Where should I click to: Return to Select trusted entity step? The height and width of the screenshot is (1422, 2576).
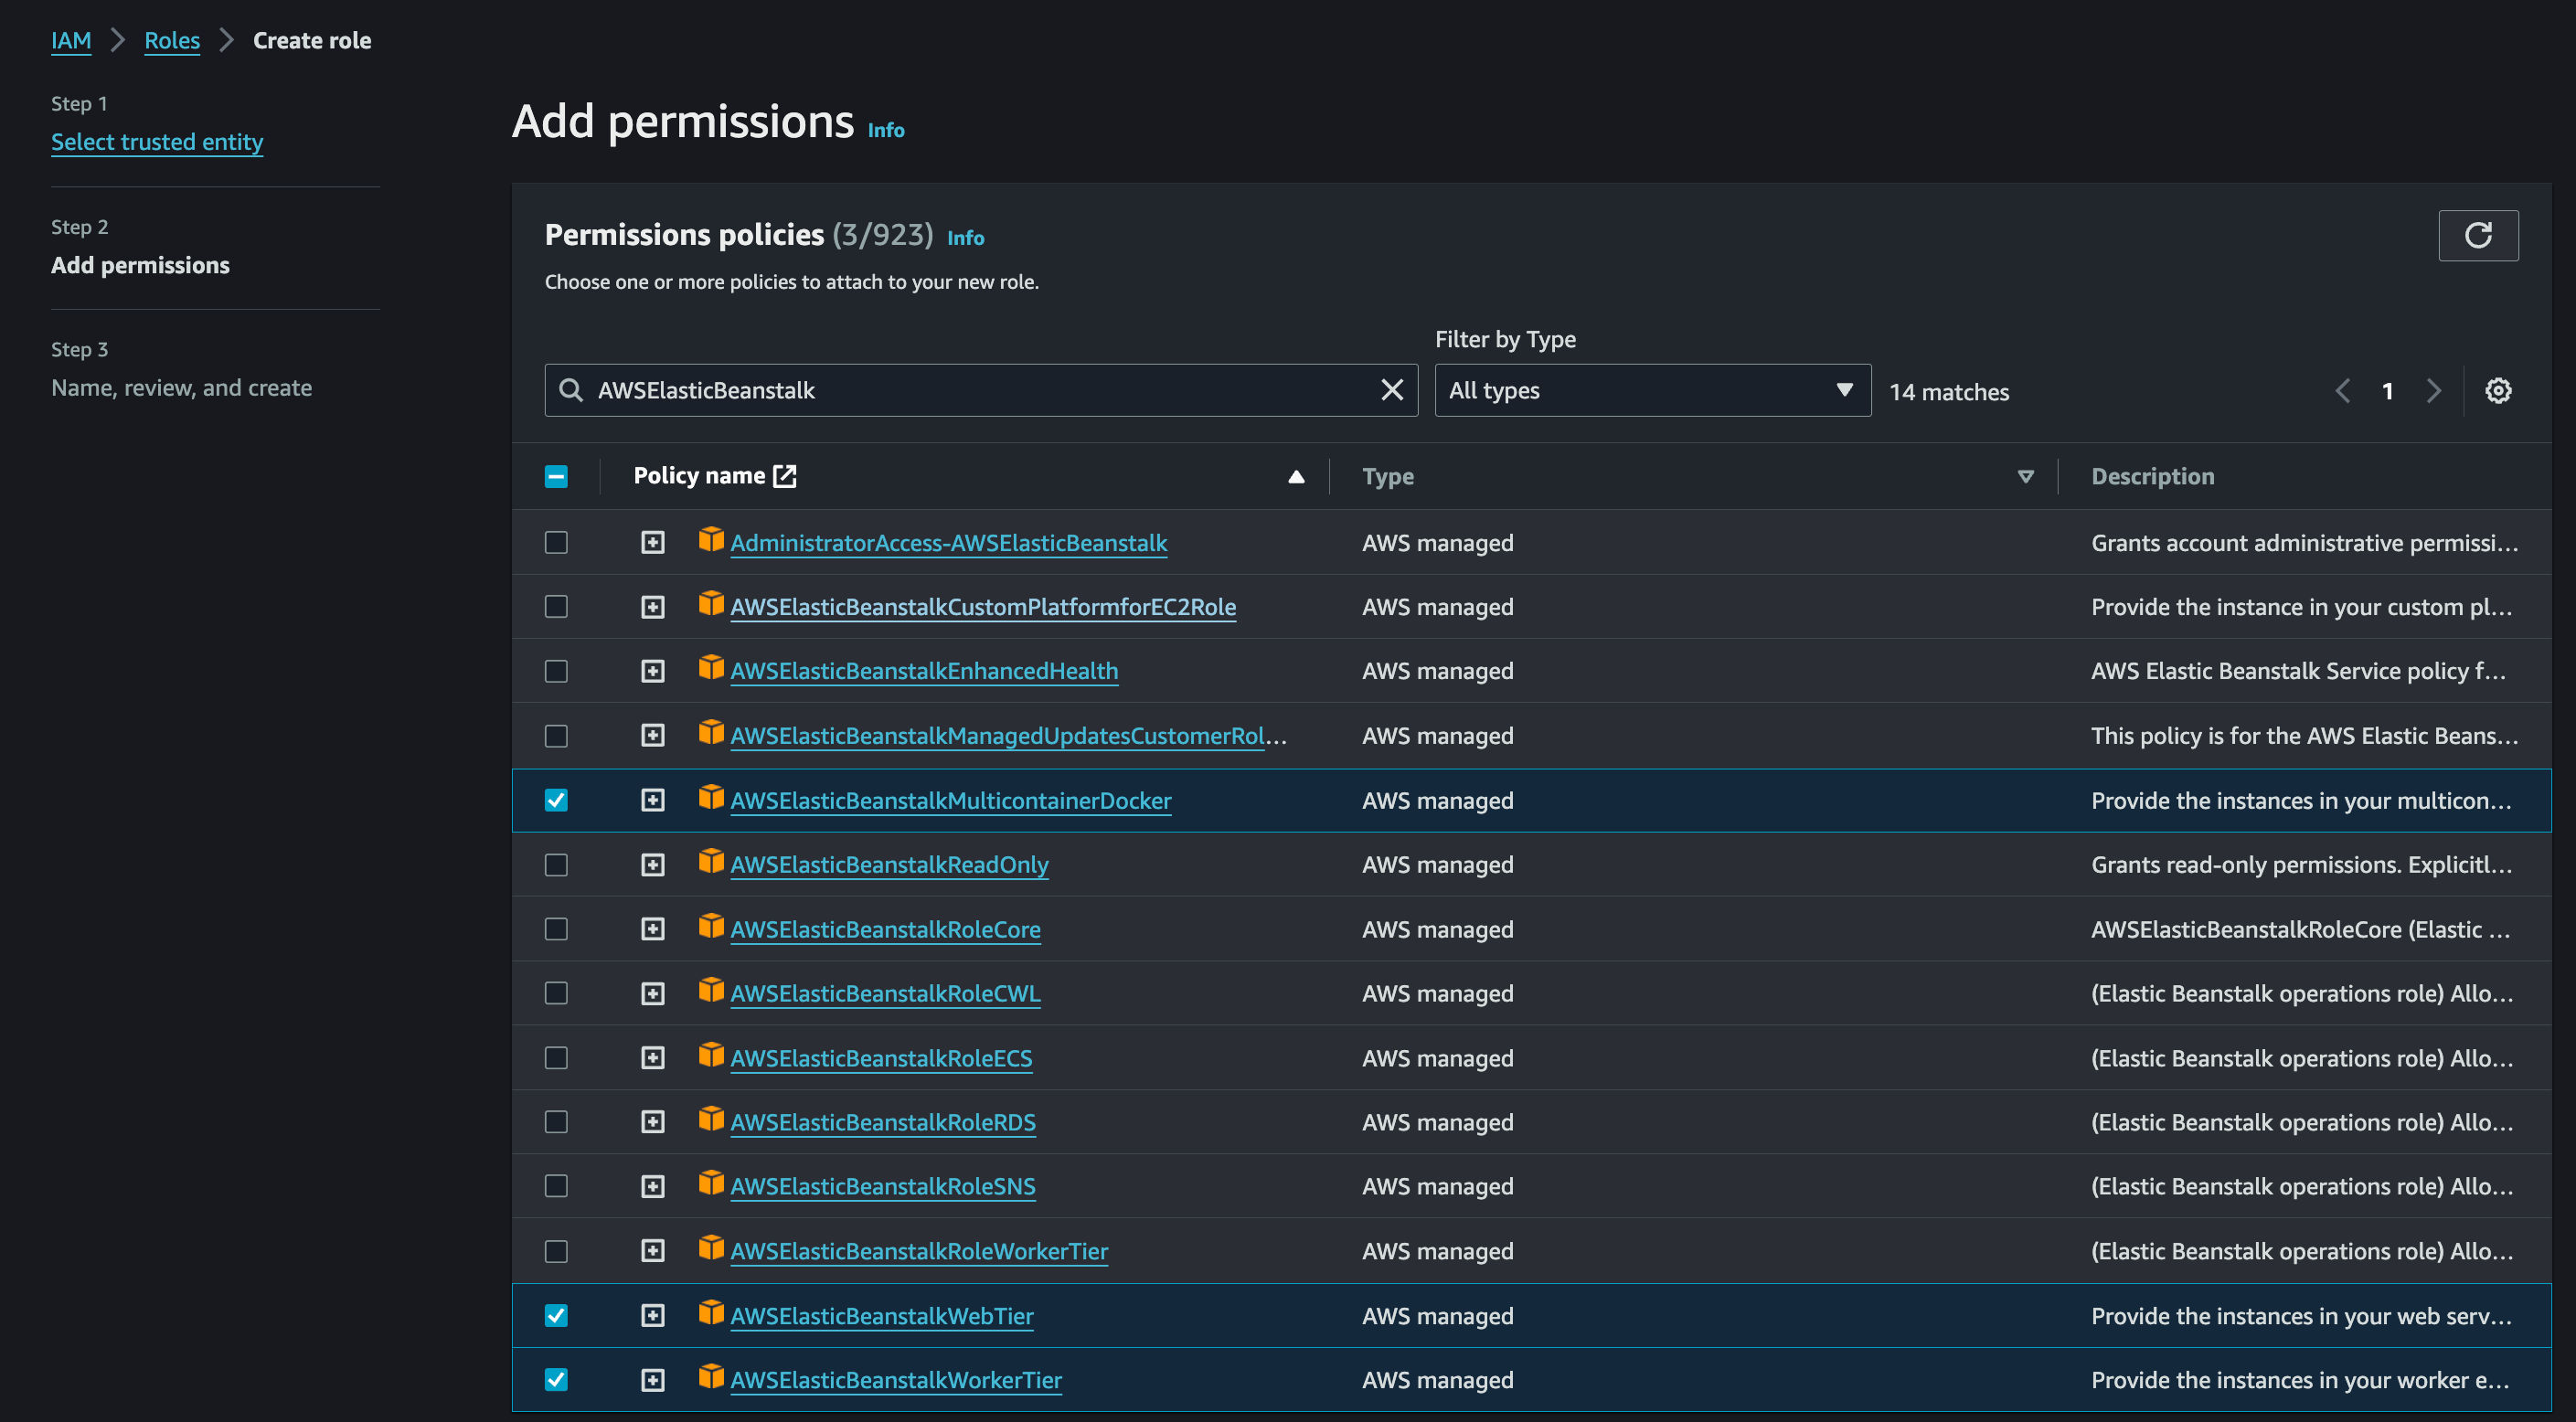(157, 142)
